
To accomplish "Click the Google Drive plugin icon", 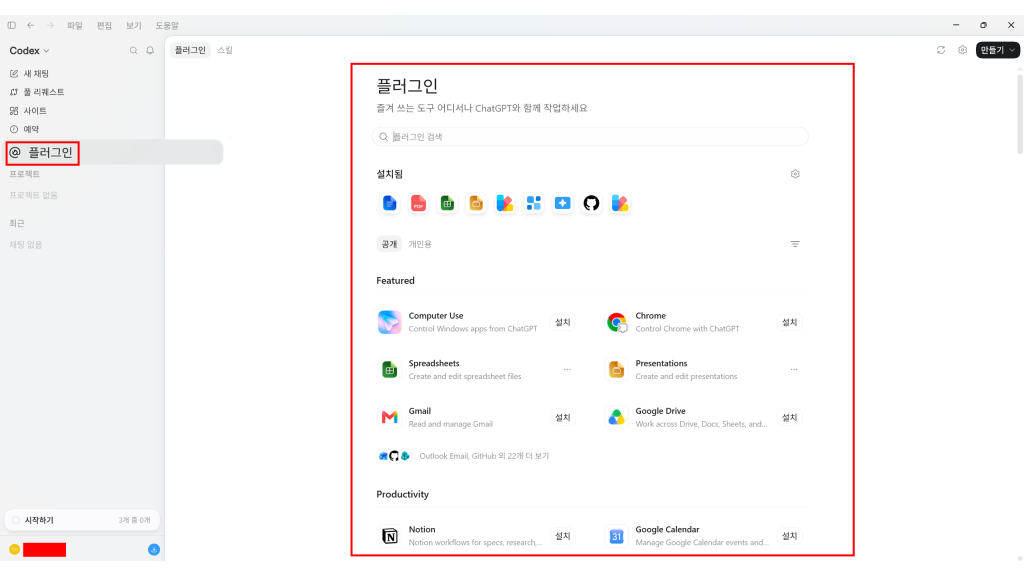I will [616, 417].
